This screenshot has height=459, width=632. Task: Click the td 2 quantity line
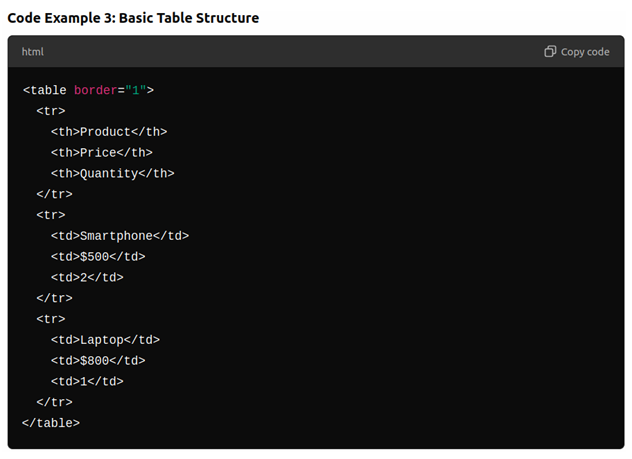tap(87, 278)
